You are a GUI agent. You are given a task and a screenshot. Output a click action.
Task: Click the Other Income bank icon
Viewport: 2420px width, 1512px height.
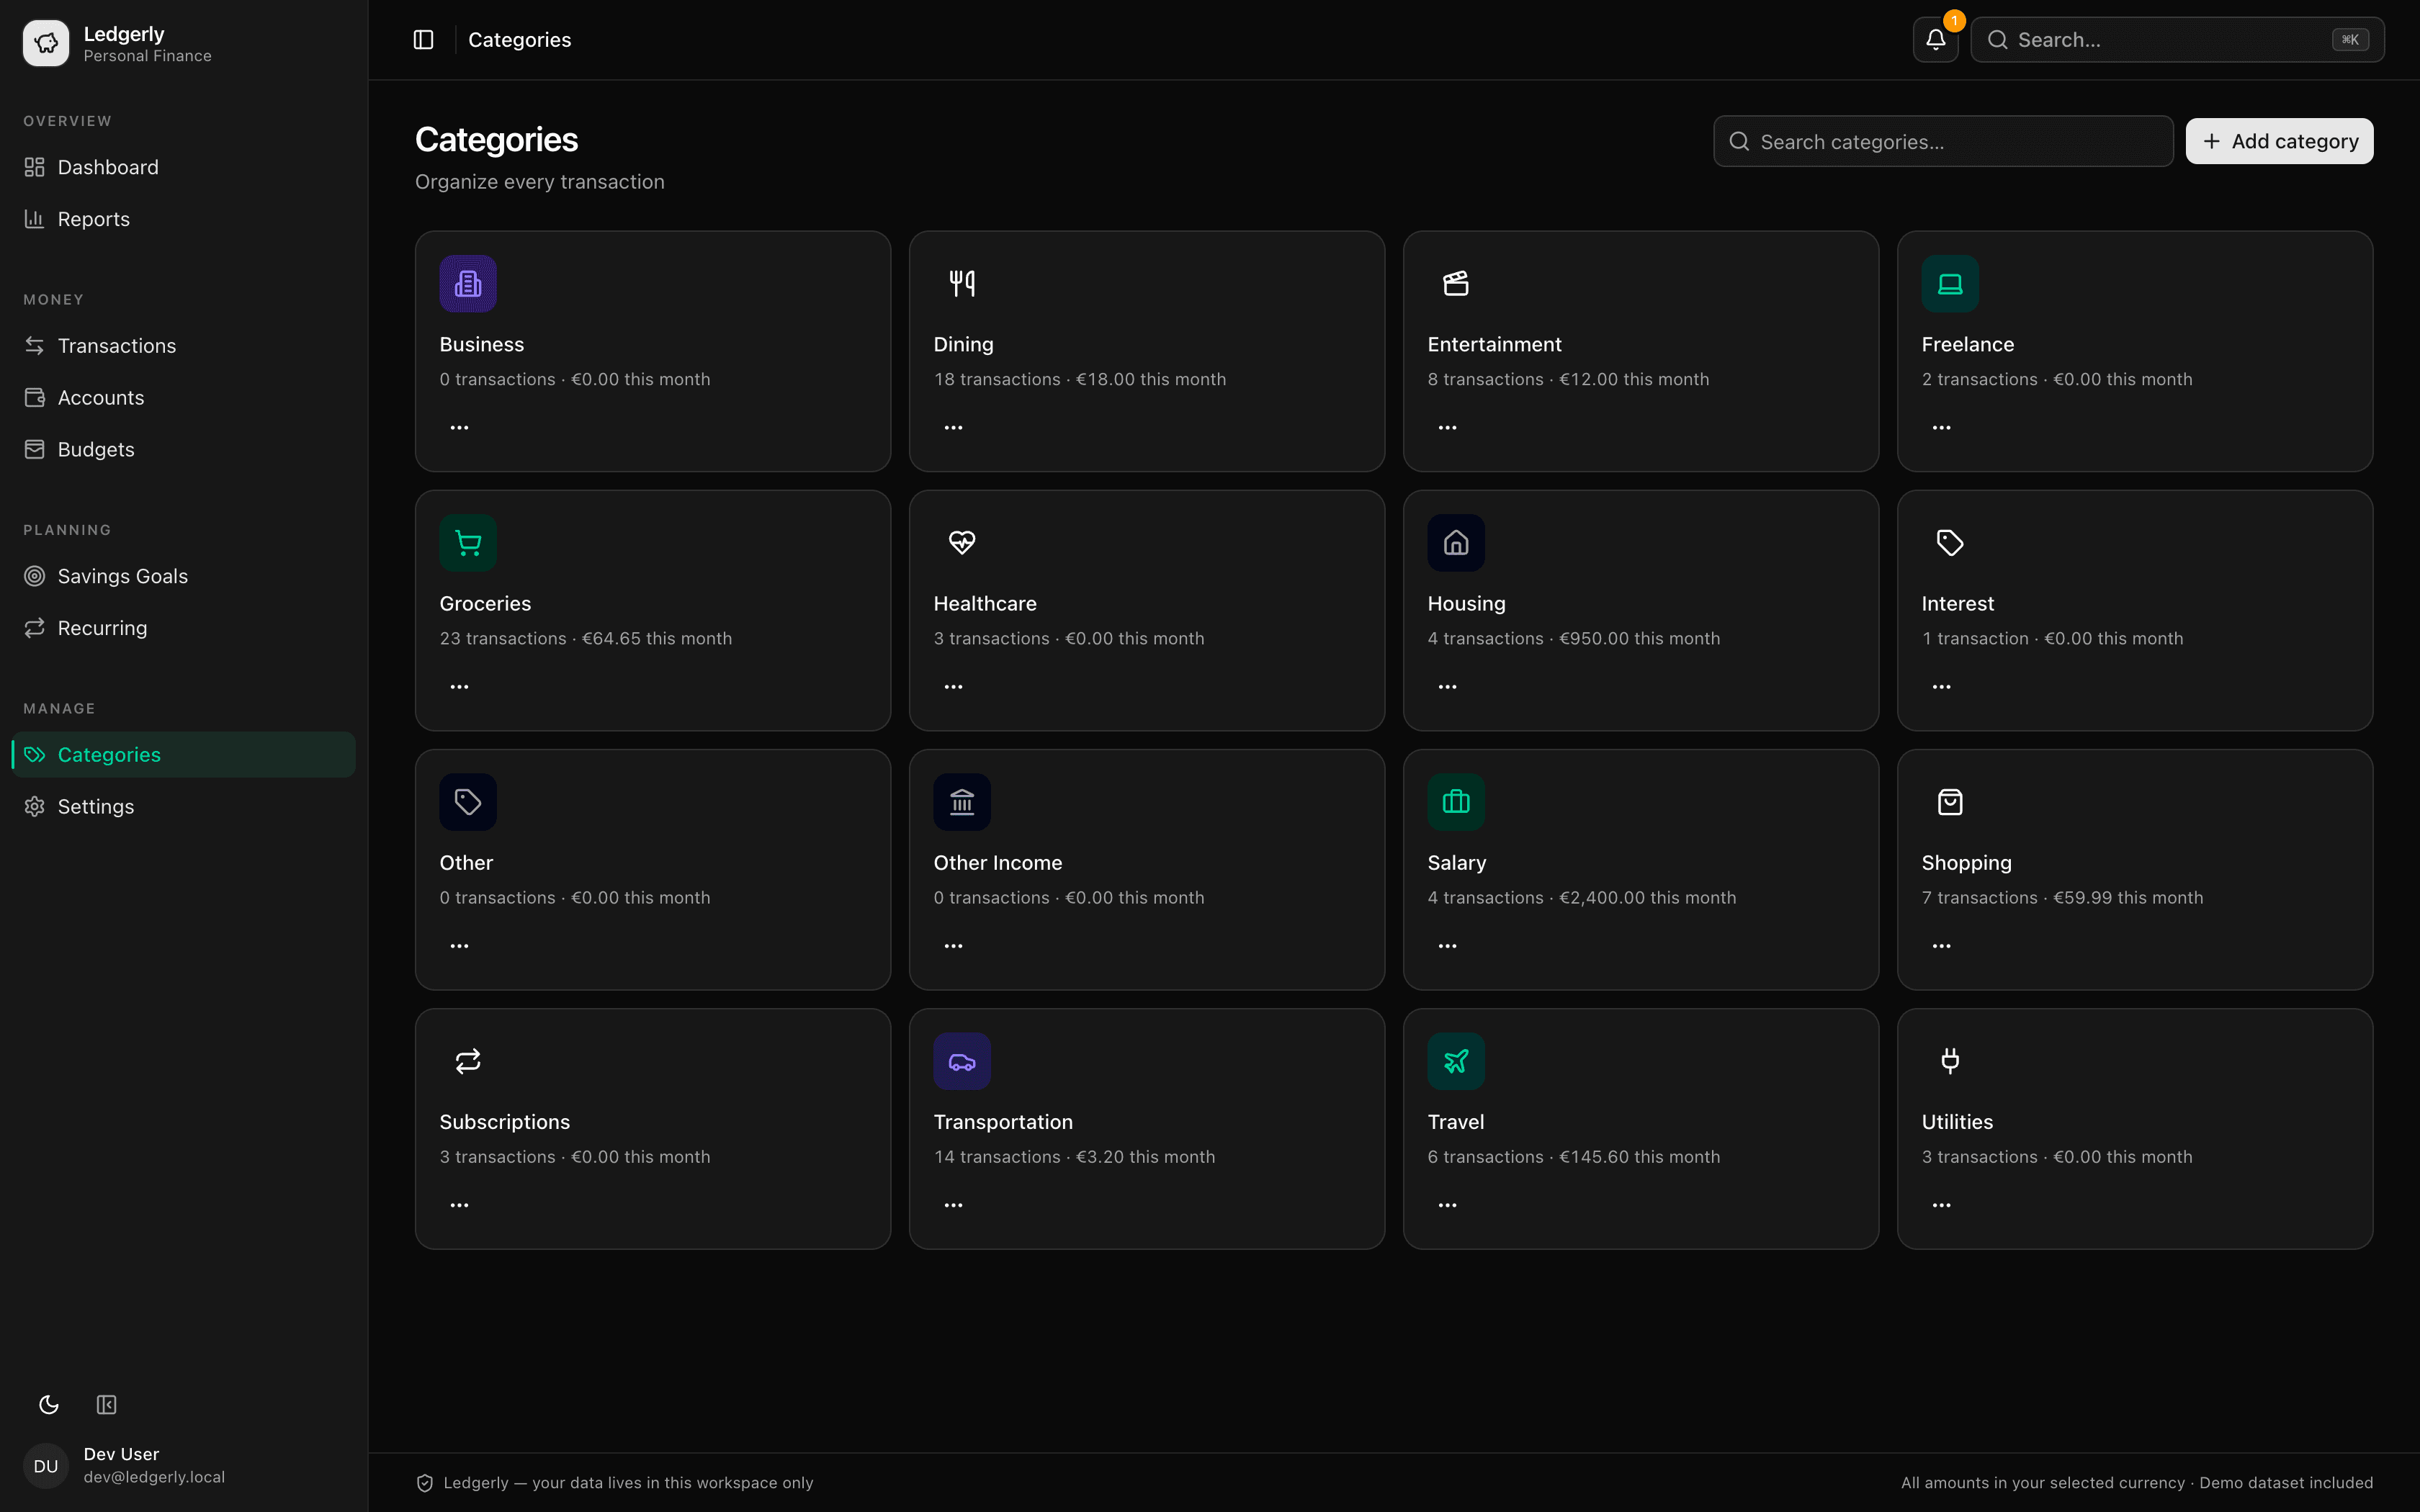point(962,802)
